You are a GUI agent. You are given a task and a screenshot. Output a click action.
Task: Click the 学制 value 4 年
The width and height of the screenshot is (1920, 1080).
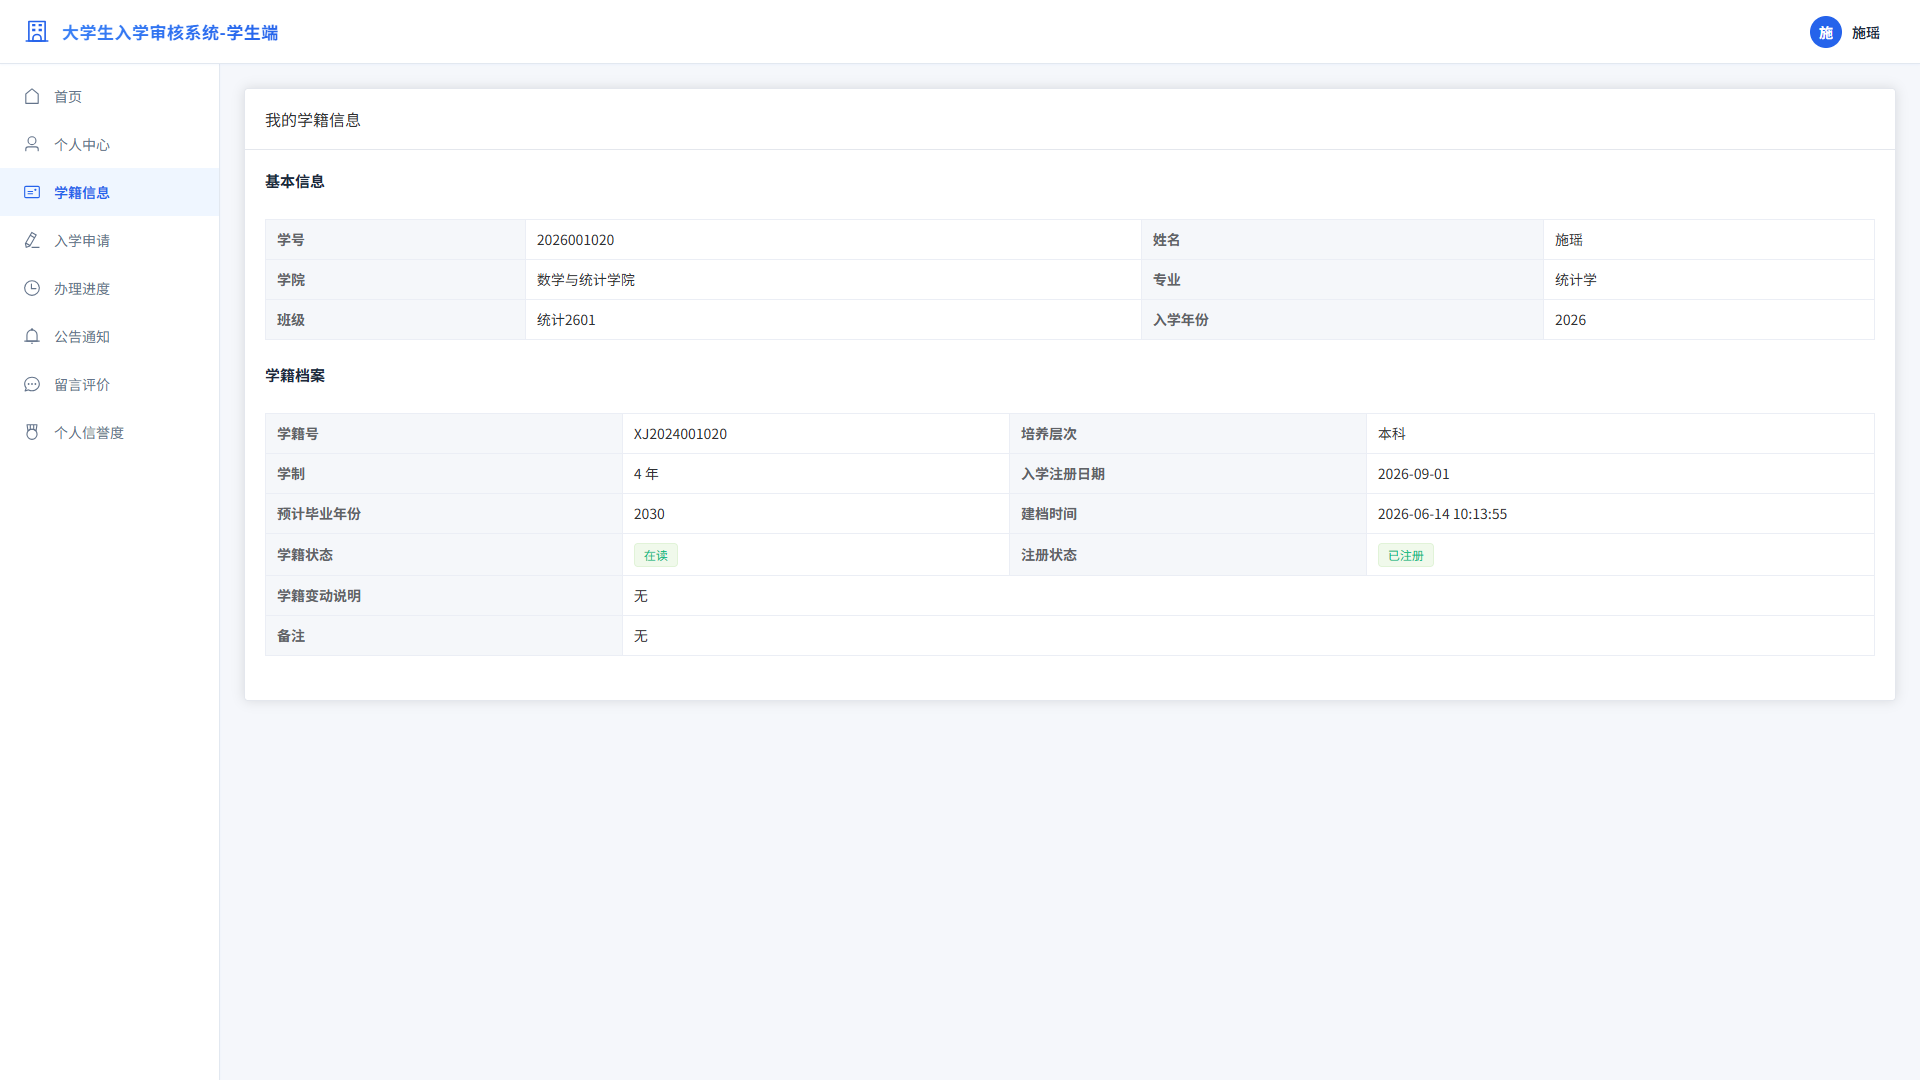tap(646, 474)
